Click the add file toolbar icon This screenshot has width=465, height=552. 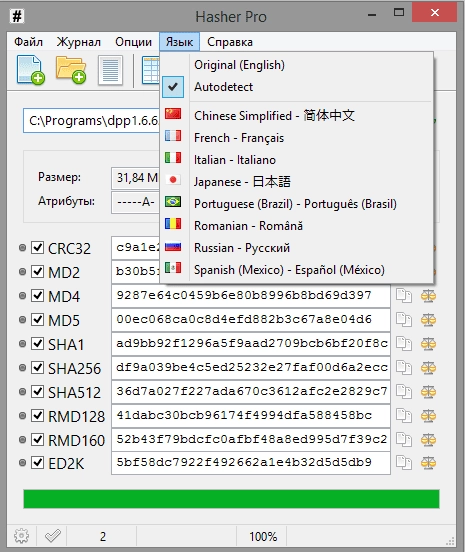click(x=30, y=70)
